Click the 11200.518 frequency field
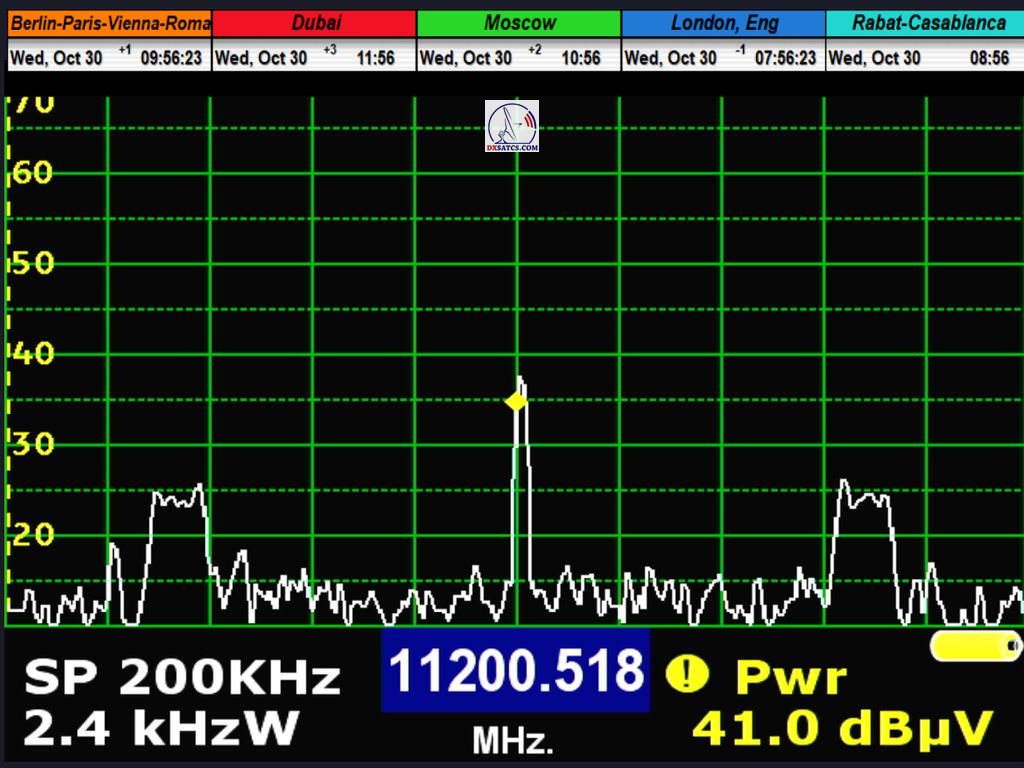Screen dimensions: 1024x768 coord(515,670)
